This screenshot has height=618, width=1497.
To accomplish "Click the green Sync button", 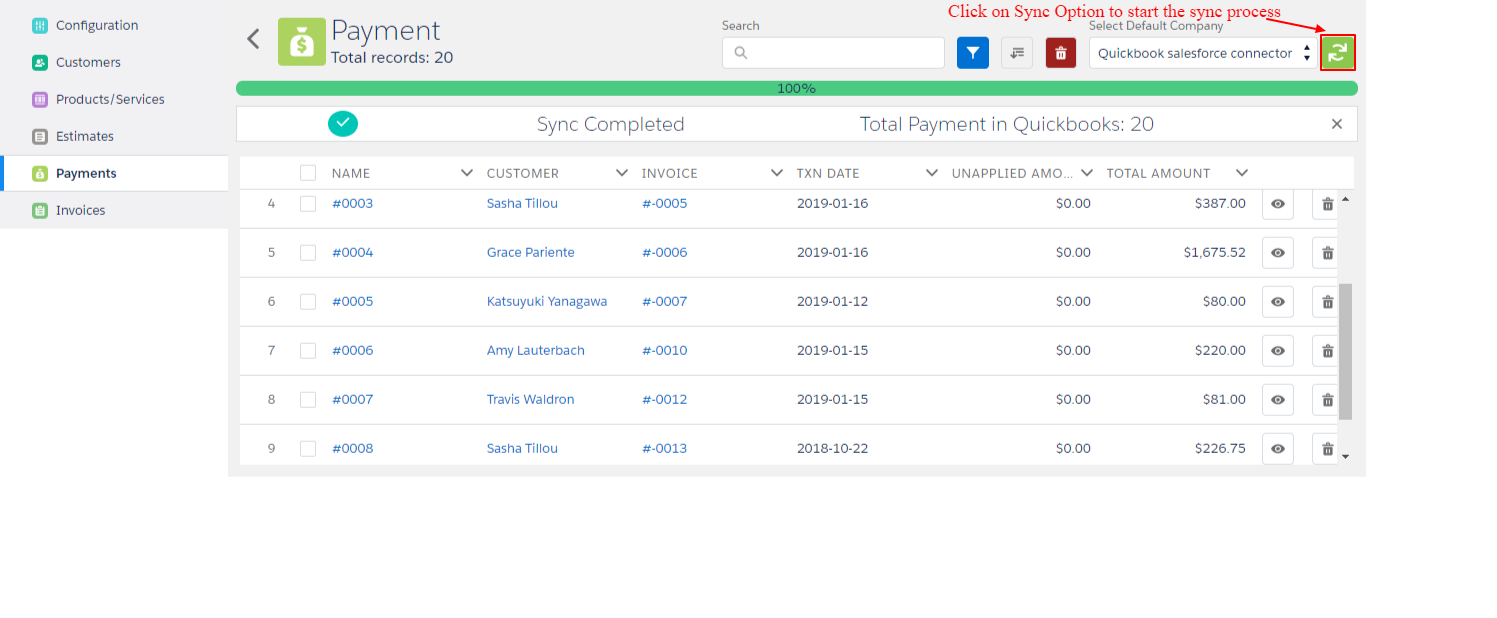I will point(1338,53).
